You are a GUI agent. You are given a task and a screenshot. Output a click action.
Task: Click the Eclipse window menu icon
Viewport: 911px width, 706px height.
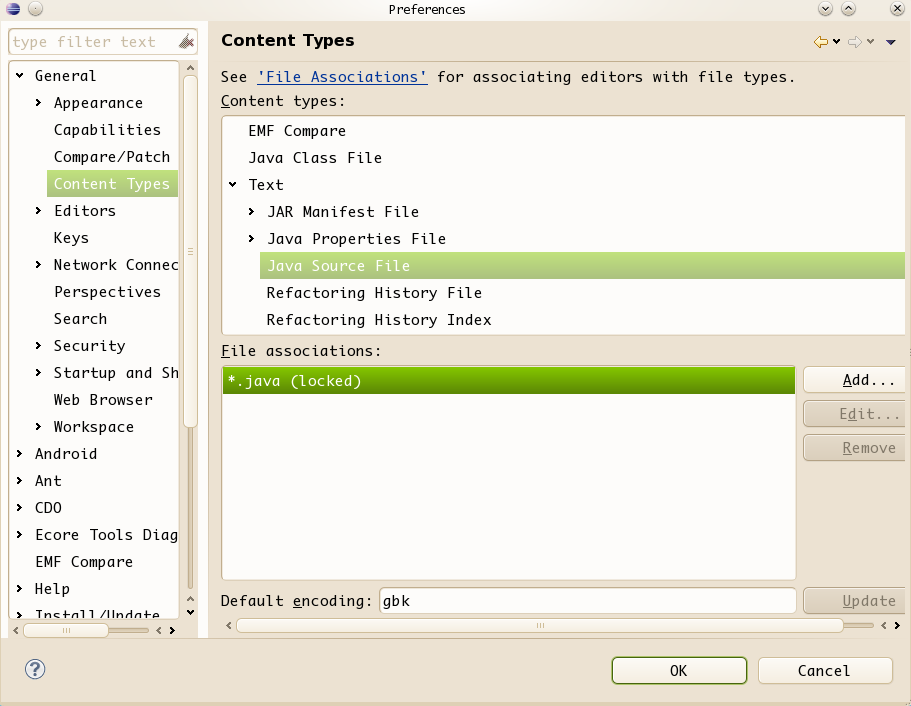point(13,9)
